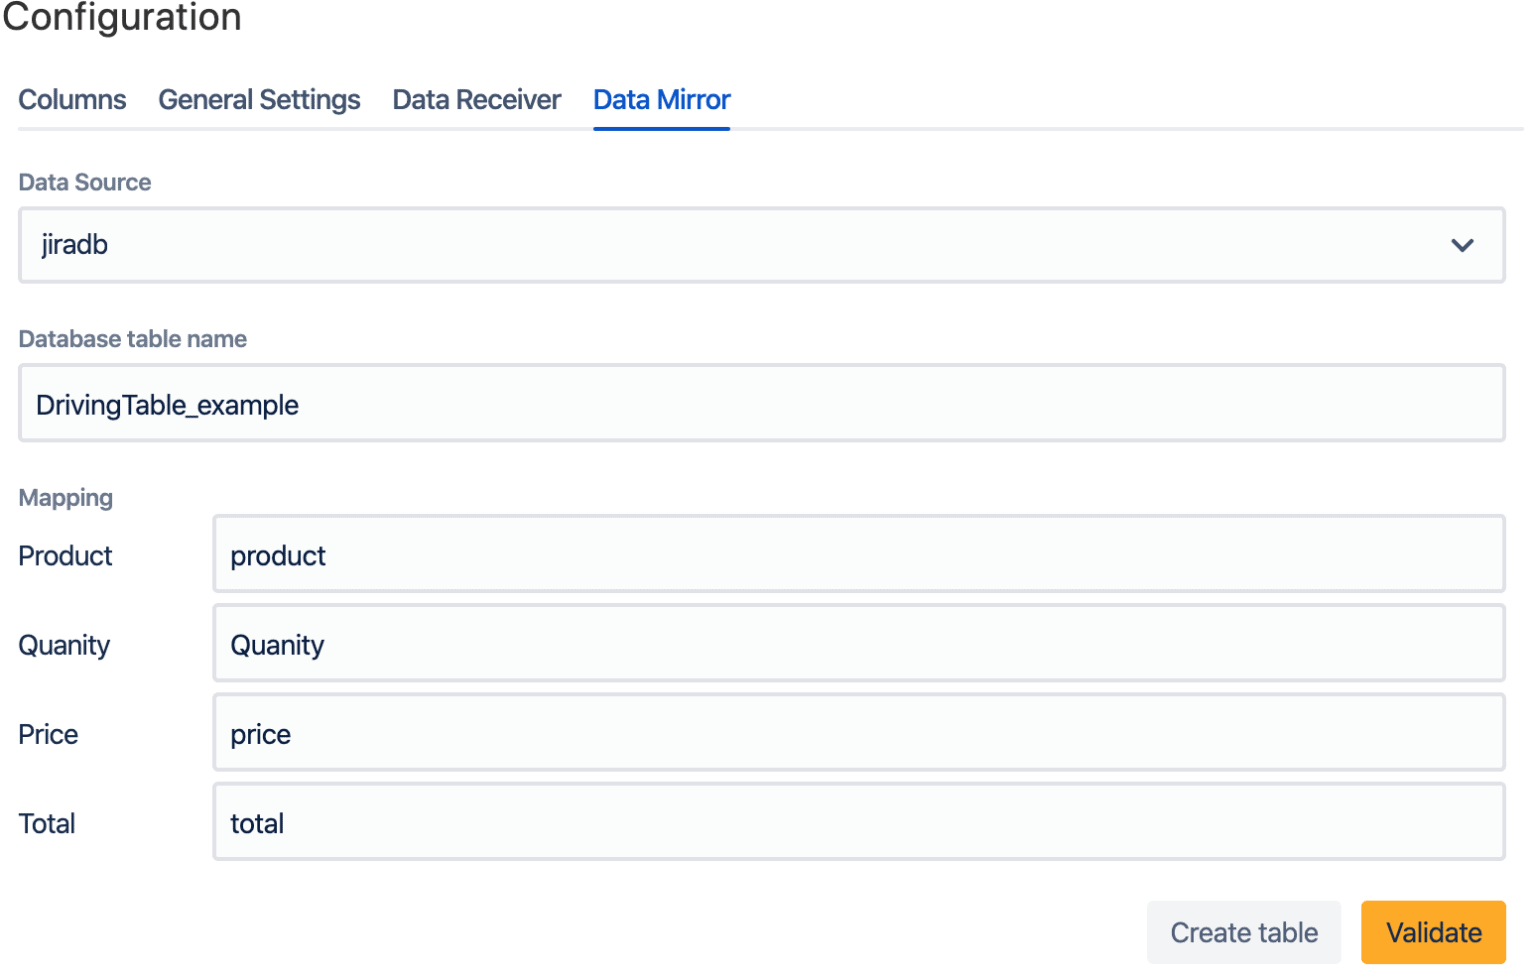Select the Total mapping field containing total
1536x980 pixels.
[858, 822]
